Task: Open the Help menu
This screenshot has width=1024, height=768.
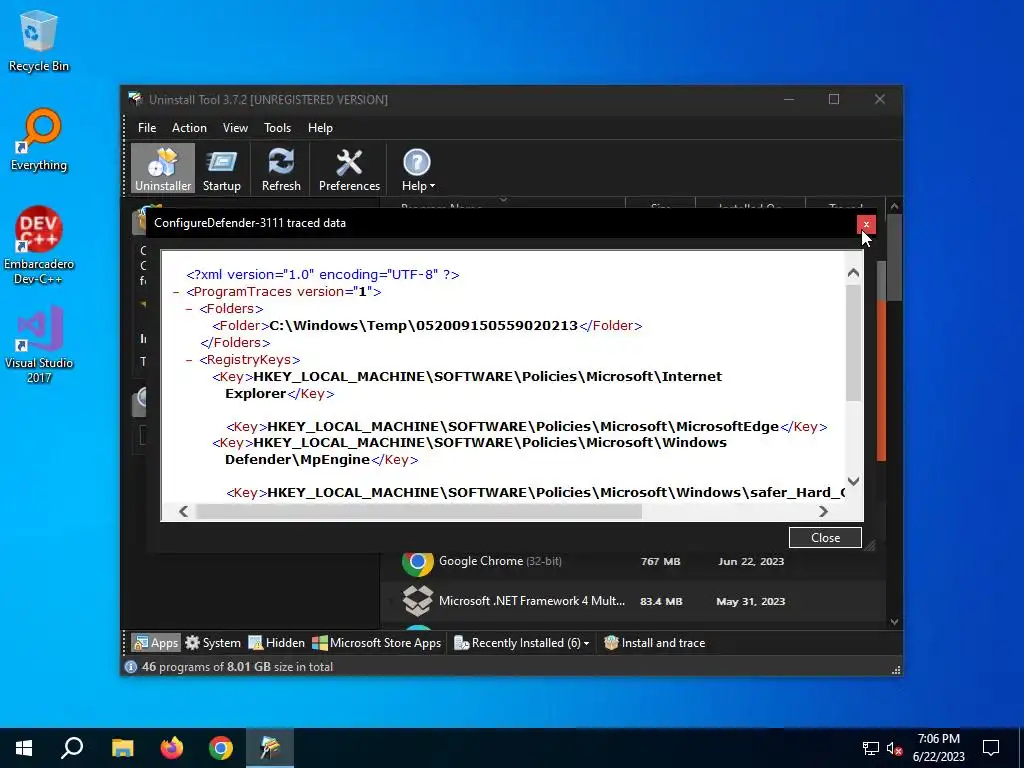Action: pos(320,128)
